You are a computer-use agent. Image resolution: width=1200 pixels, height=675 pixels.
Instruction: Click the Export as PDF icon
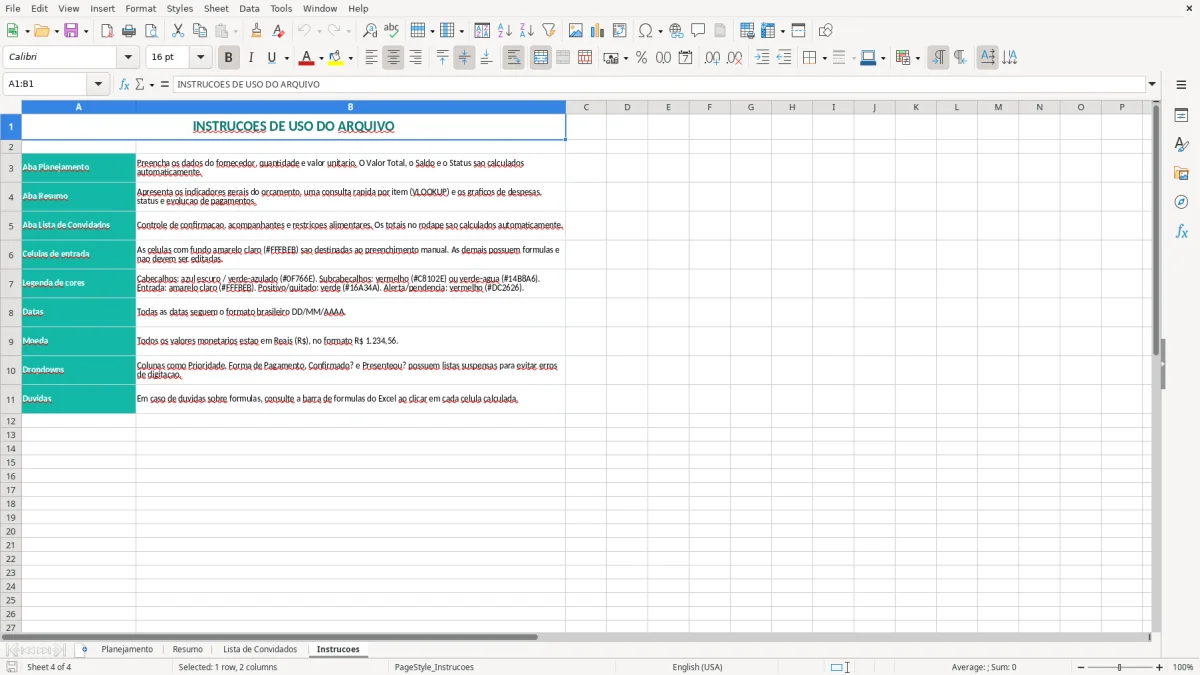[x=107, y=31]
